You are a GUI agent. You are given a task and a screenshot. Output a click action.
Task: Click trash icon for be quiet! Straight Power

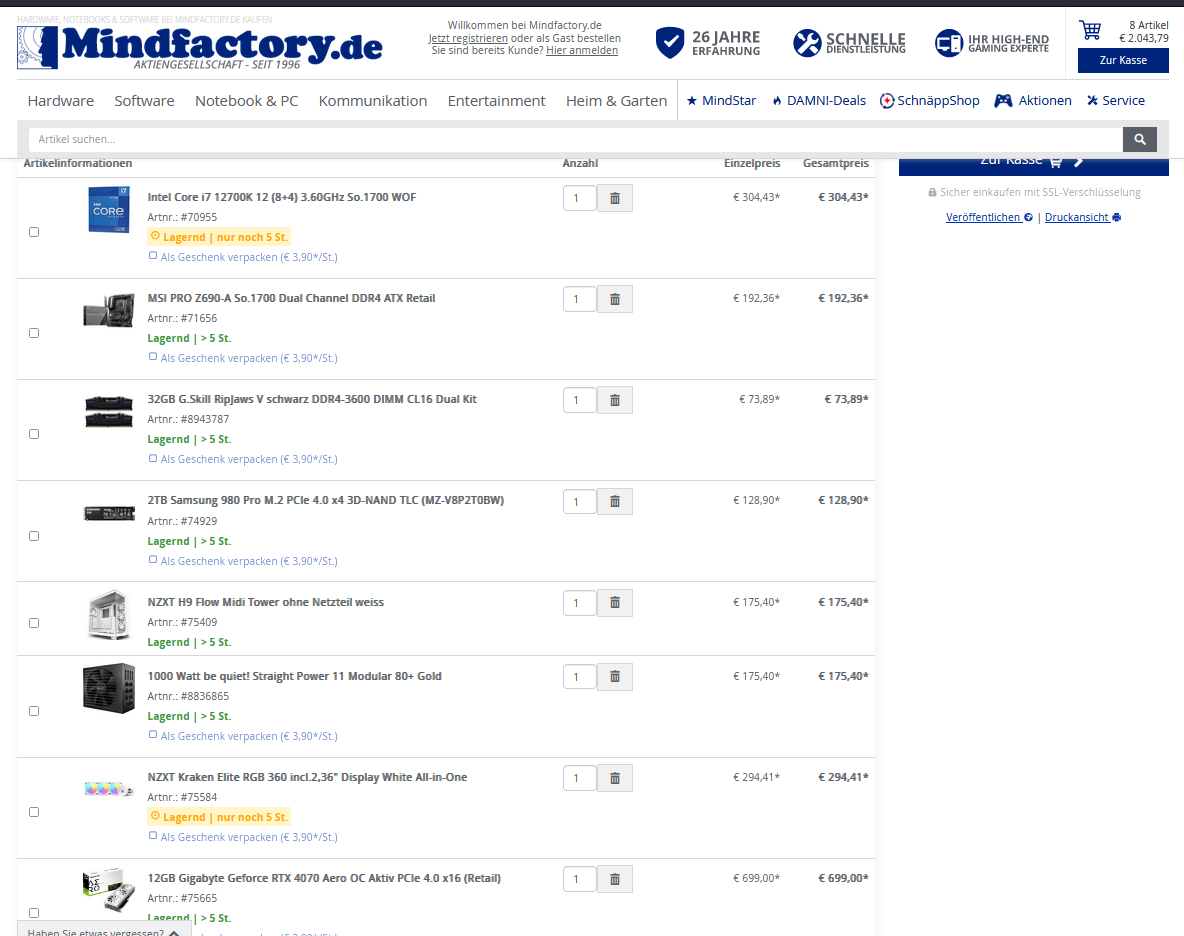pyautogui.click(x=615, y=677)
